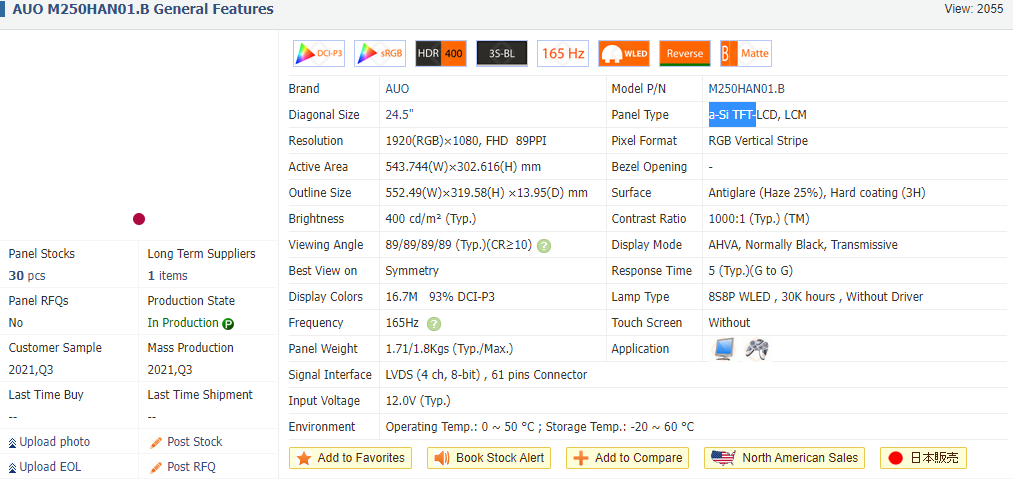Click the 8S8P WLED lamp type value
The height and width of the screenshot is (480, 1013).
click(816, 297)
